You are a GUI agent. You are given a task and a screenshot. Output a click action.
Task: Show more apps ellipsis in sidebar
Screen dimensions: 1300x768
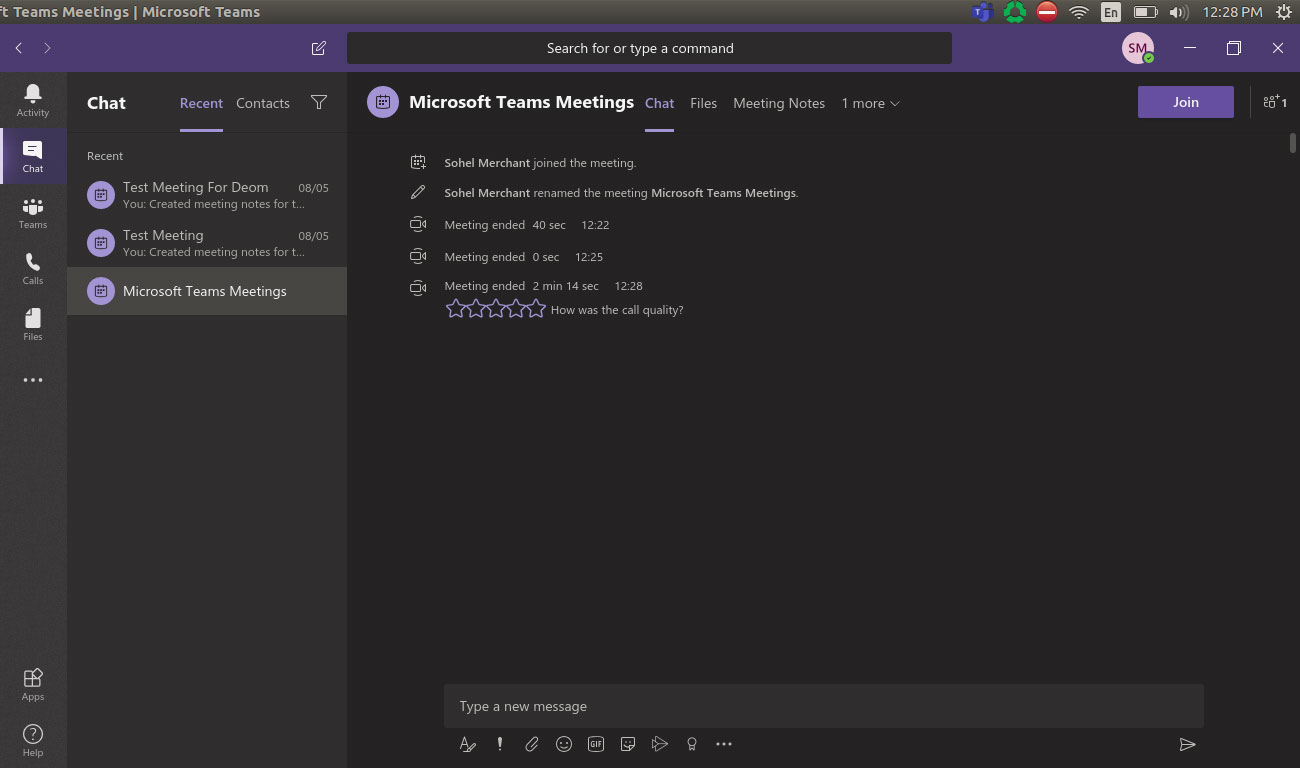pos(33,380)
